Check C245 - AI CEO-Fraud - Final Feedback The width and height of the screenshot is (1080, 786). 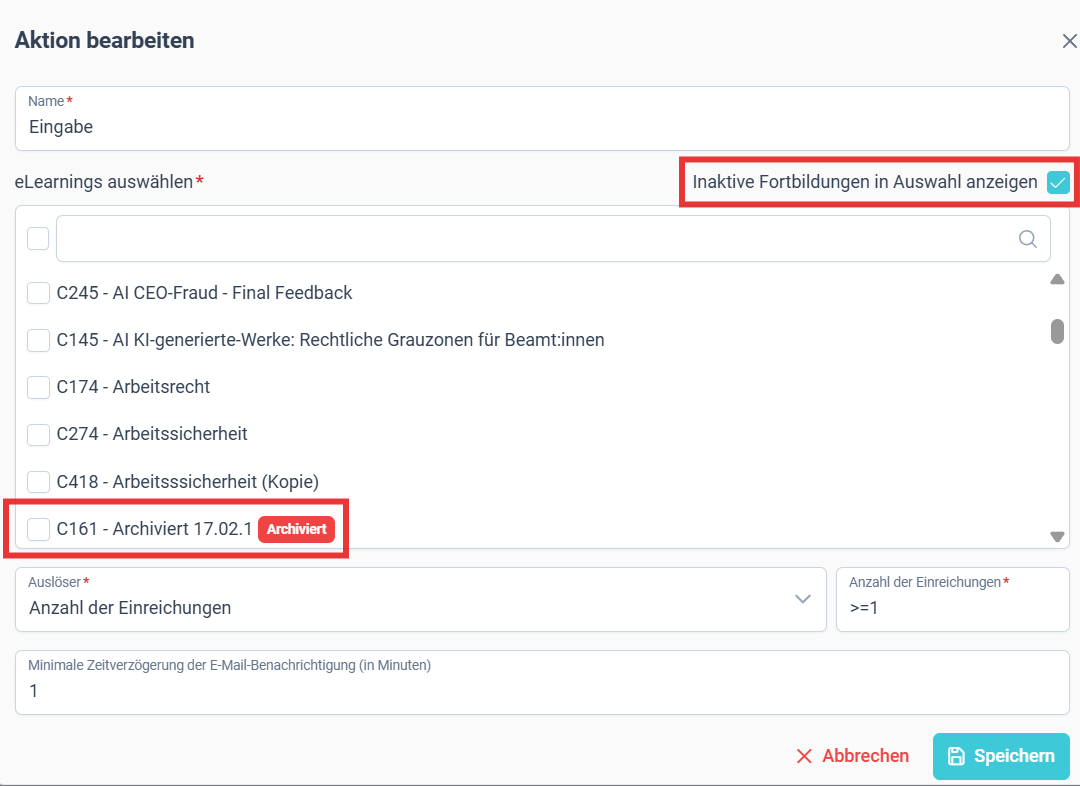38,293
